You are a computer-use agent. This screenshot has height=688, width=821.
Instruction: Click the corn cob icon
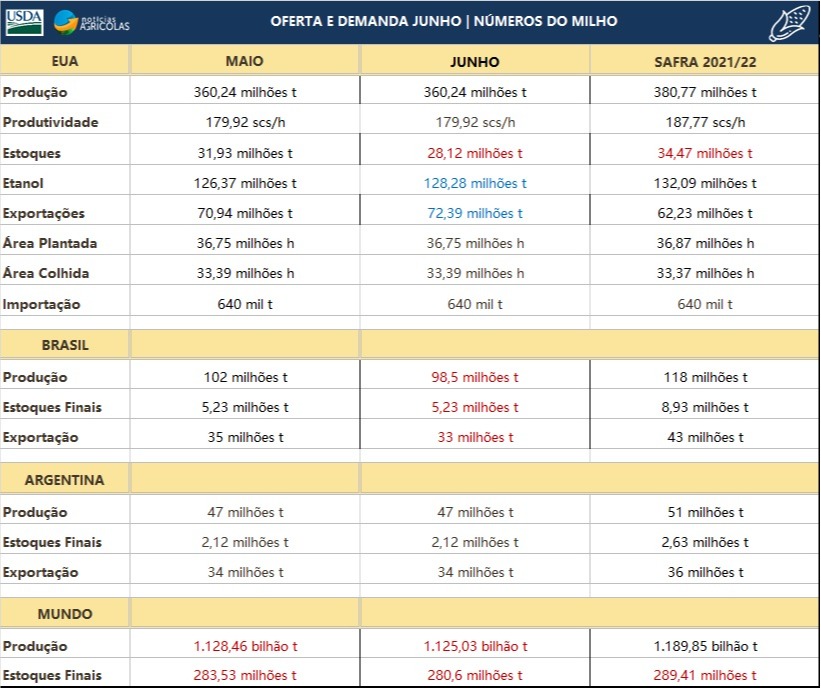click(x=790, y=22)
